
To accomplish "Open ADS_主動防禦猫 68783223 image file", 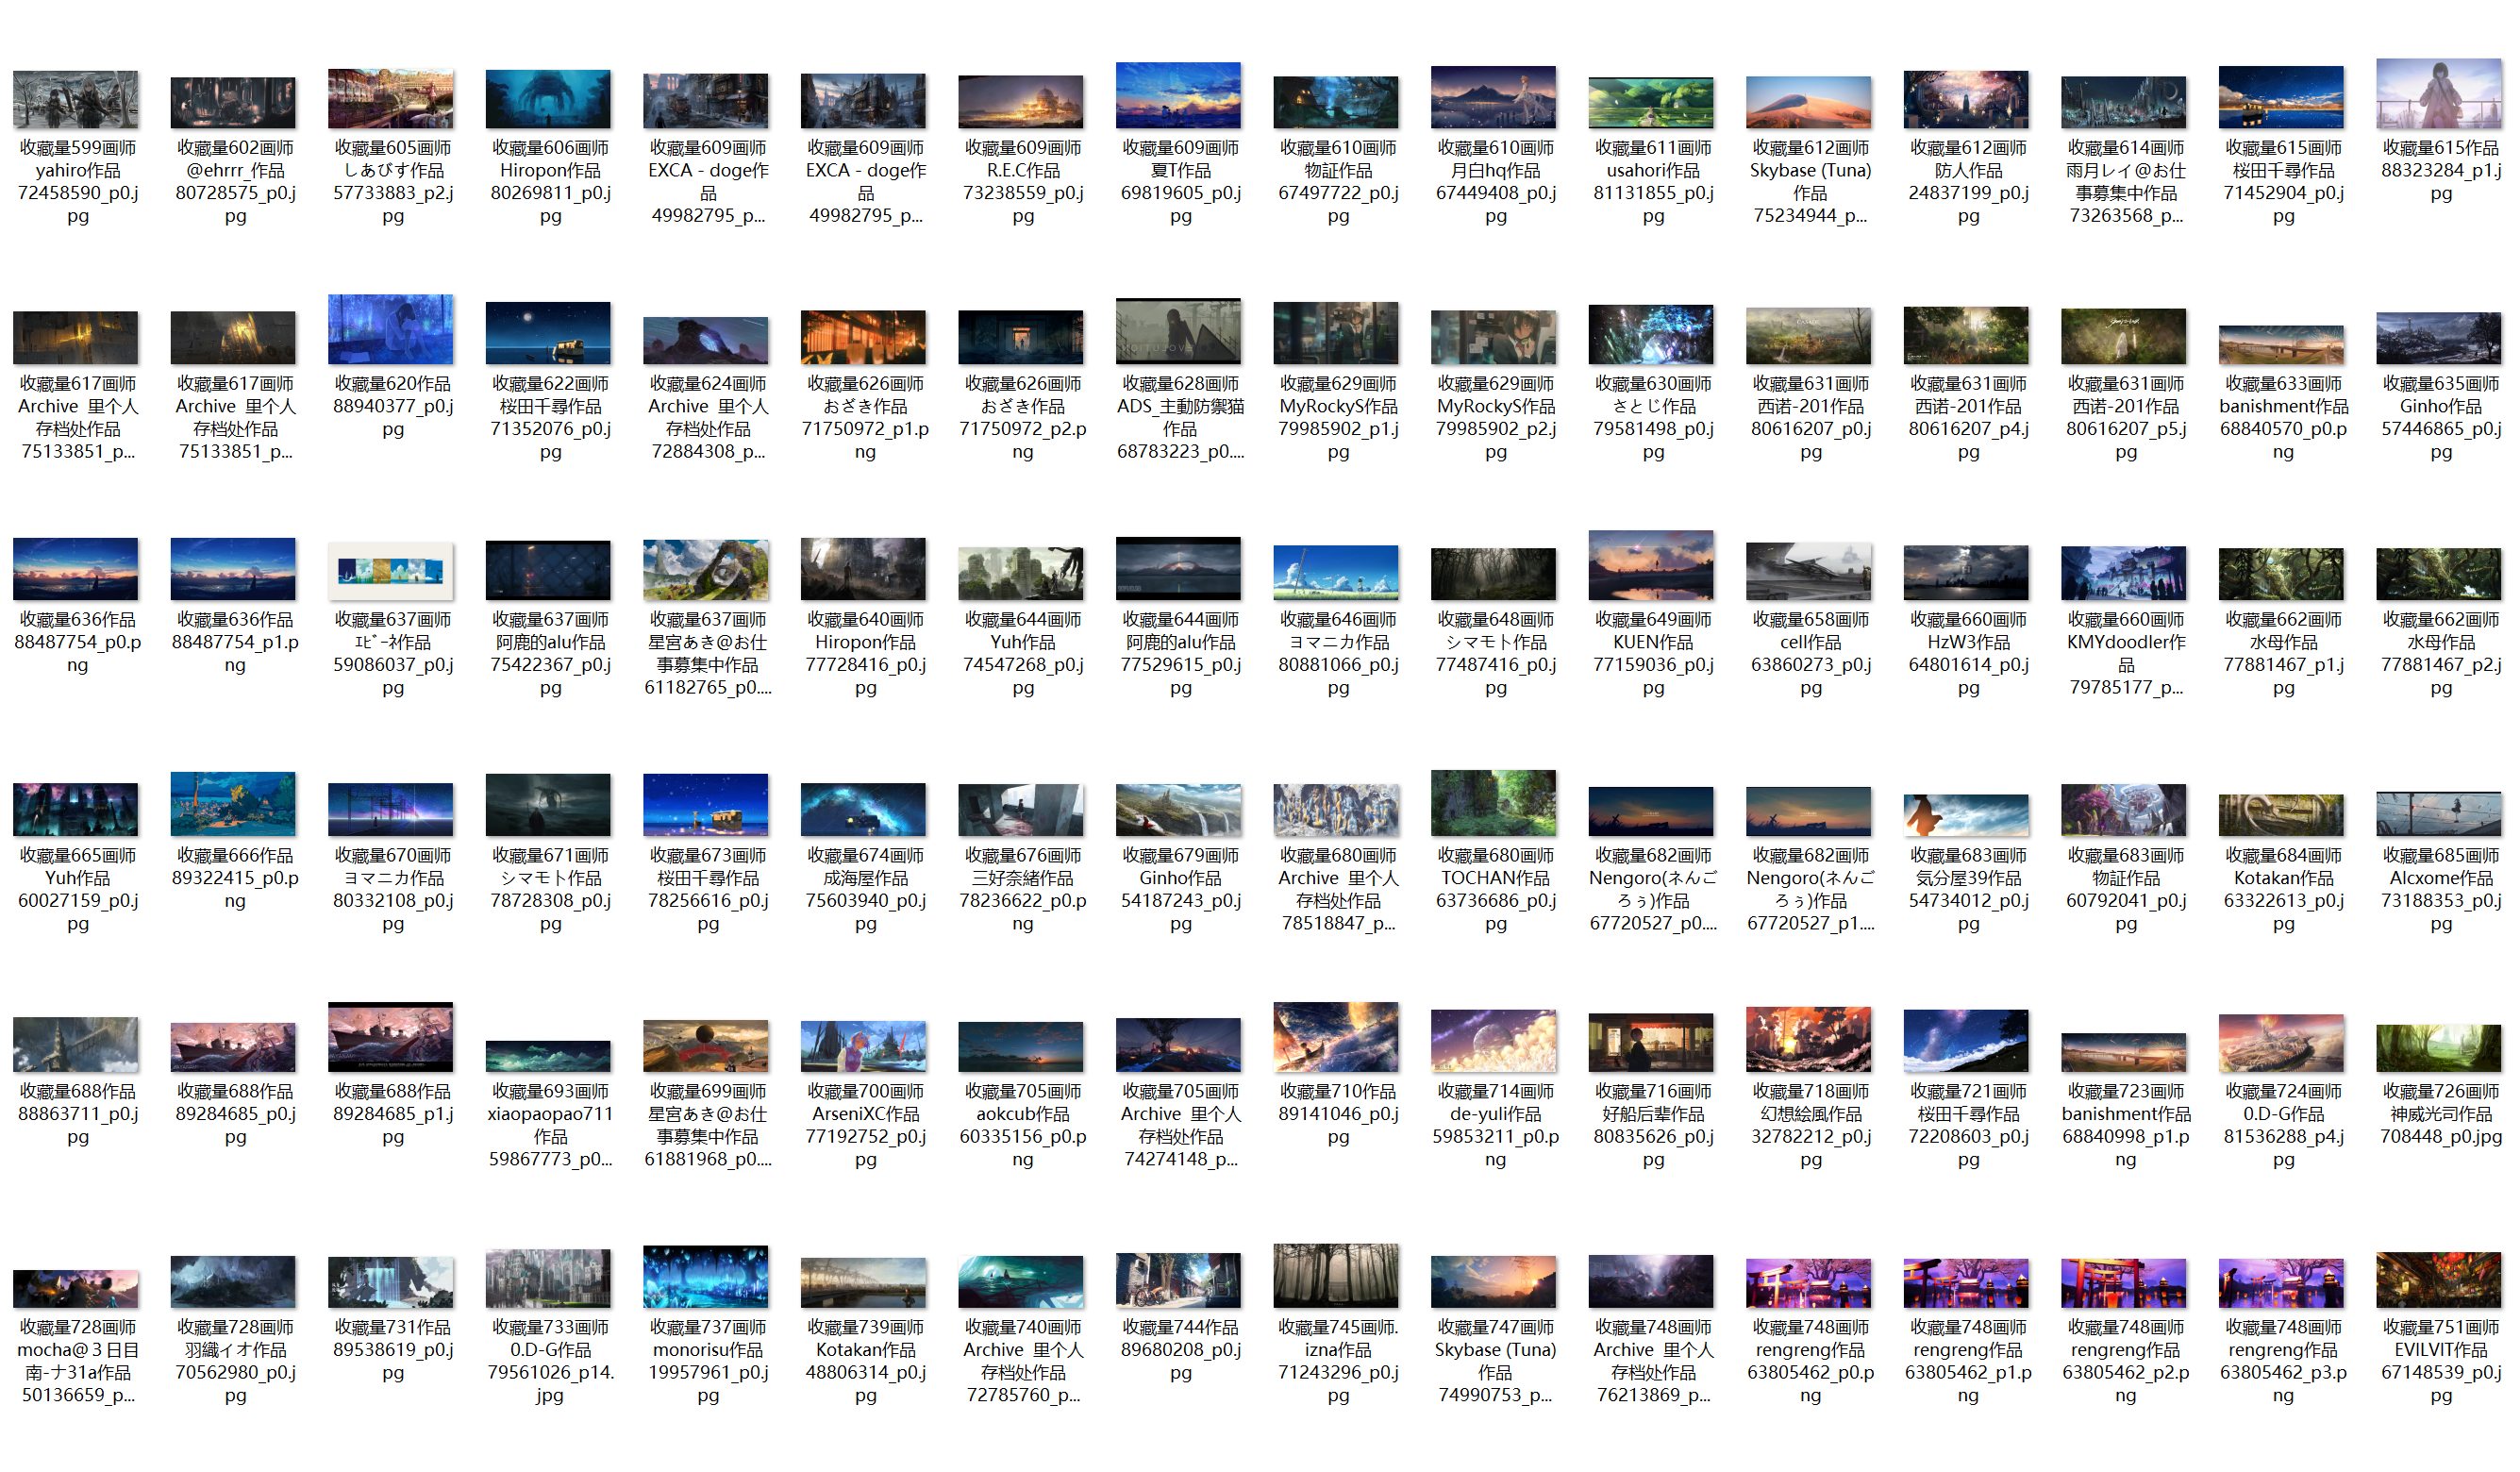I will (x=1178, y=332).
